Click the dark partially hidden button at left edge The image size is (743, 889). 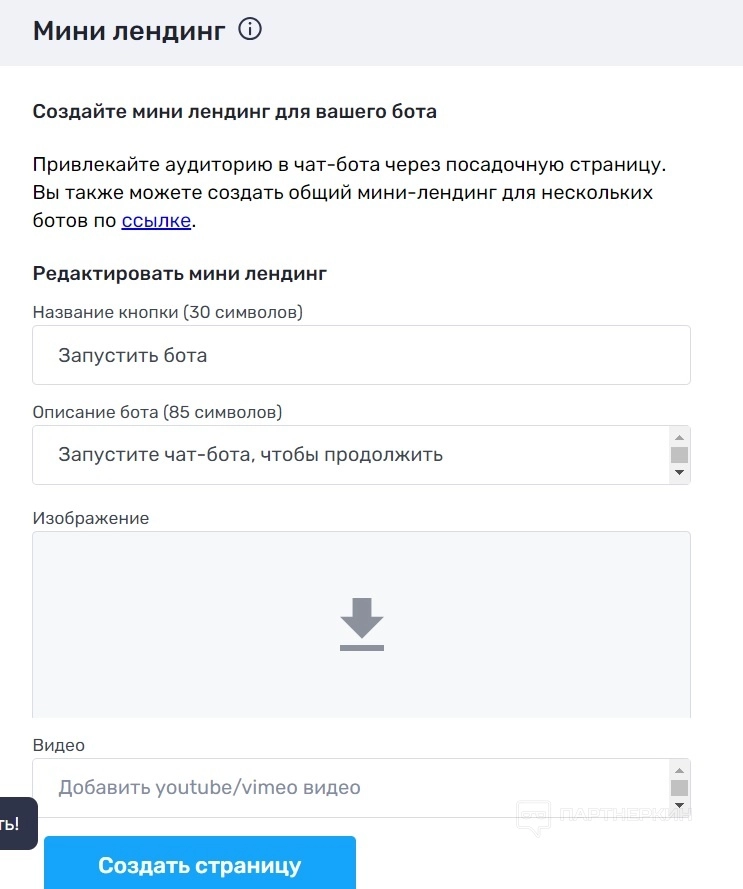17,823
